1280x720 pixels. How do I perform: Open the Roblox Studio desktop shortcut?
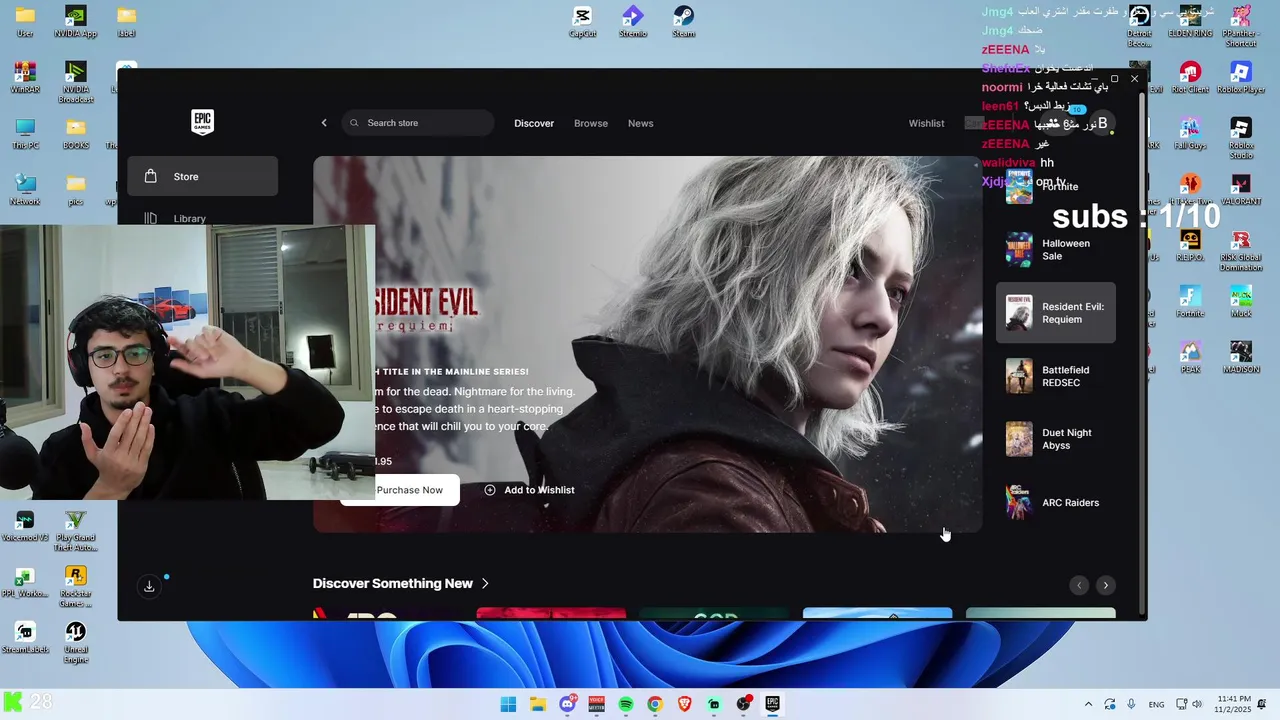[x=1241, y=139]
